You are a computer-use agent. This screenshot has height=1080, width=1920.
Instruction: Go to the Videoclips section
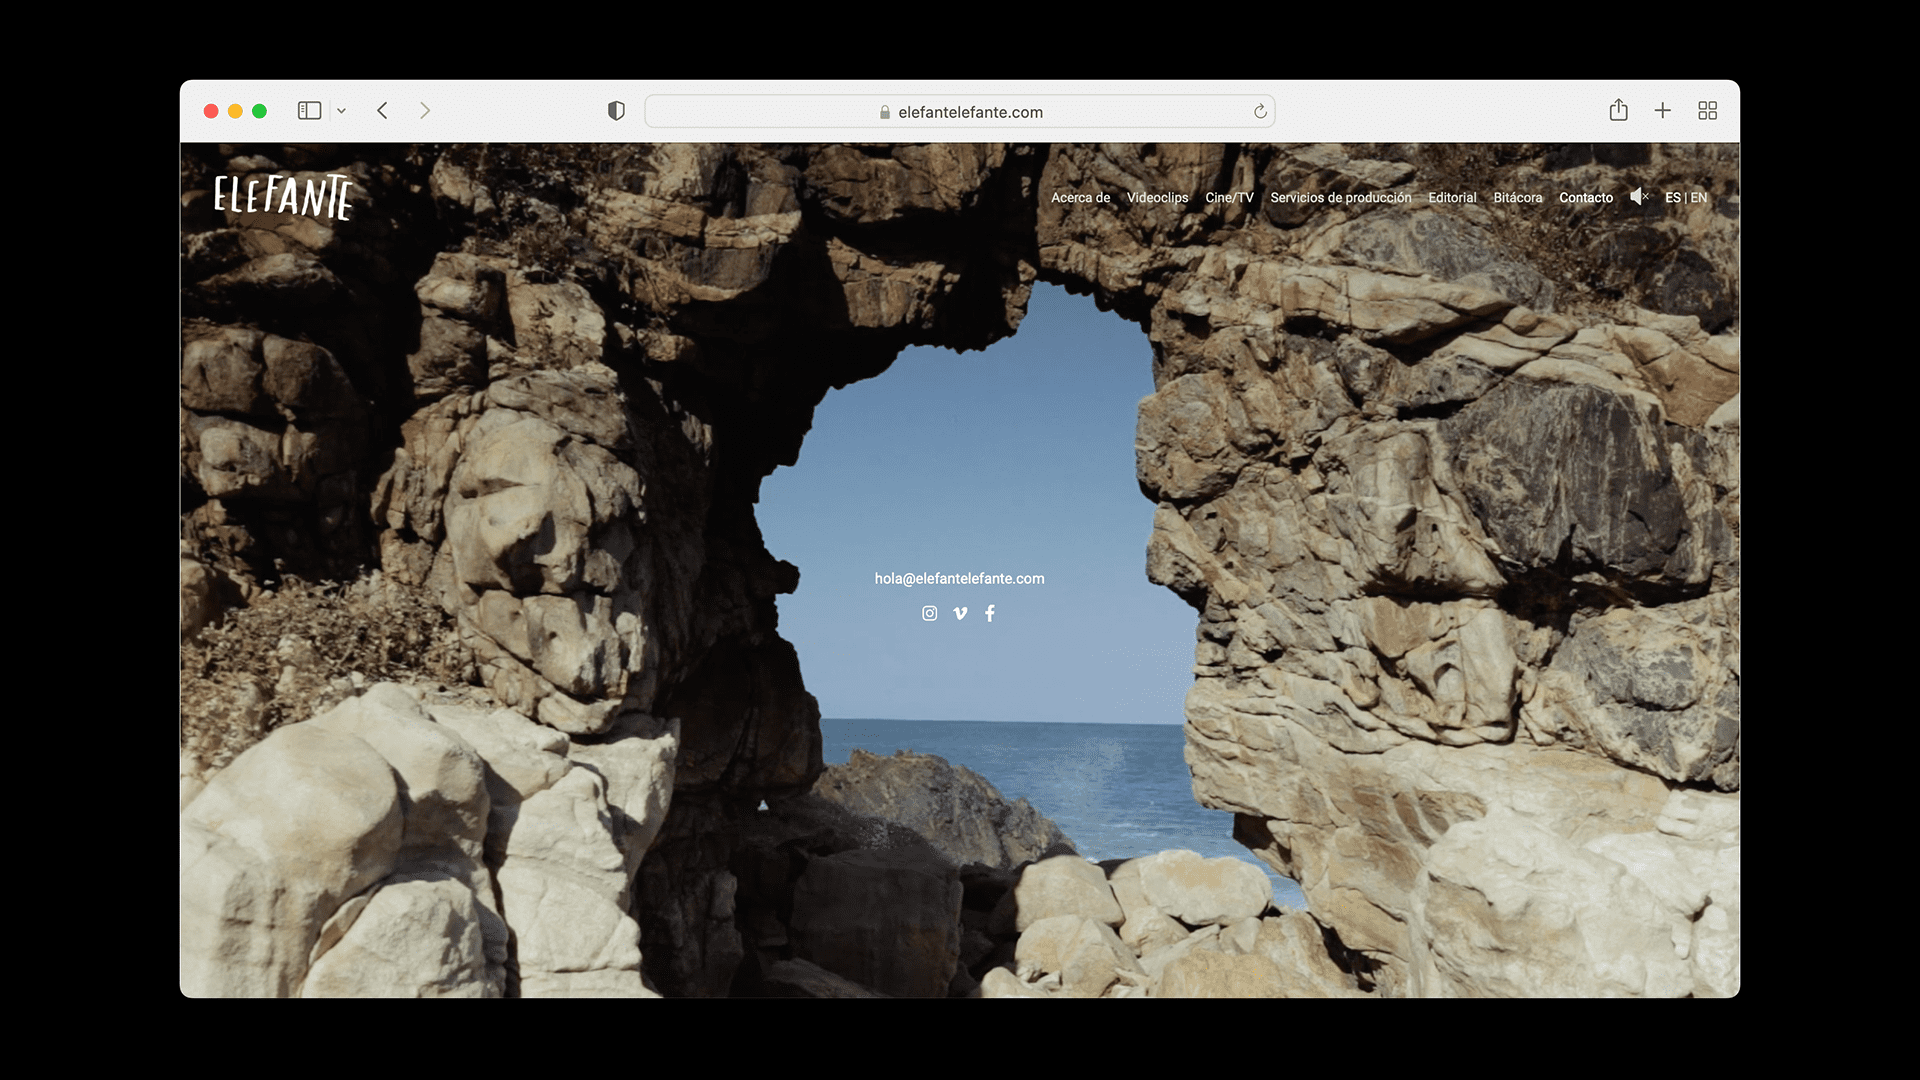click(x=1157, y=197)
